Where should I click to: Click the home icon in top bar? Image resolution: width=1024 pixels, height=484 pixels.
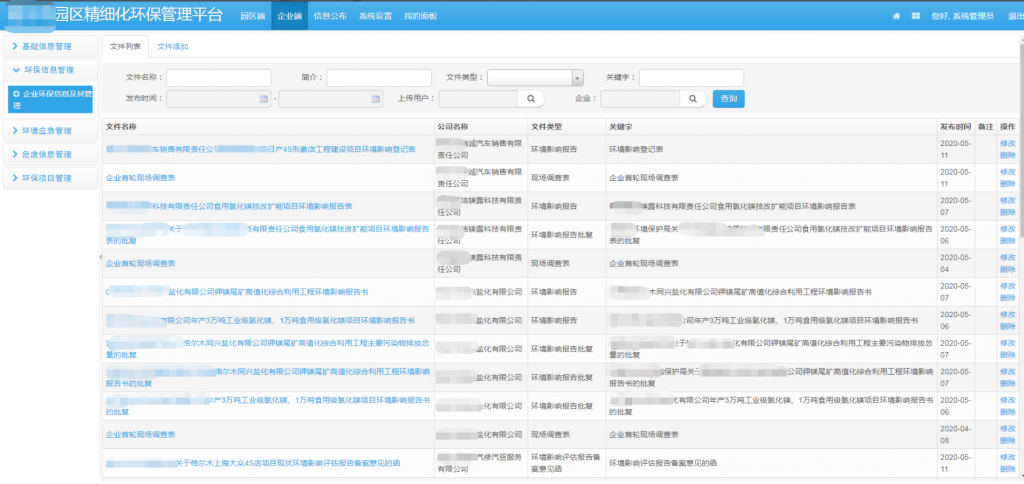coord(896,16)
